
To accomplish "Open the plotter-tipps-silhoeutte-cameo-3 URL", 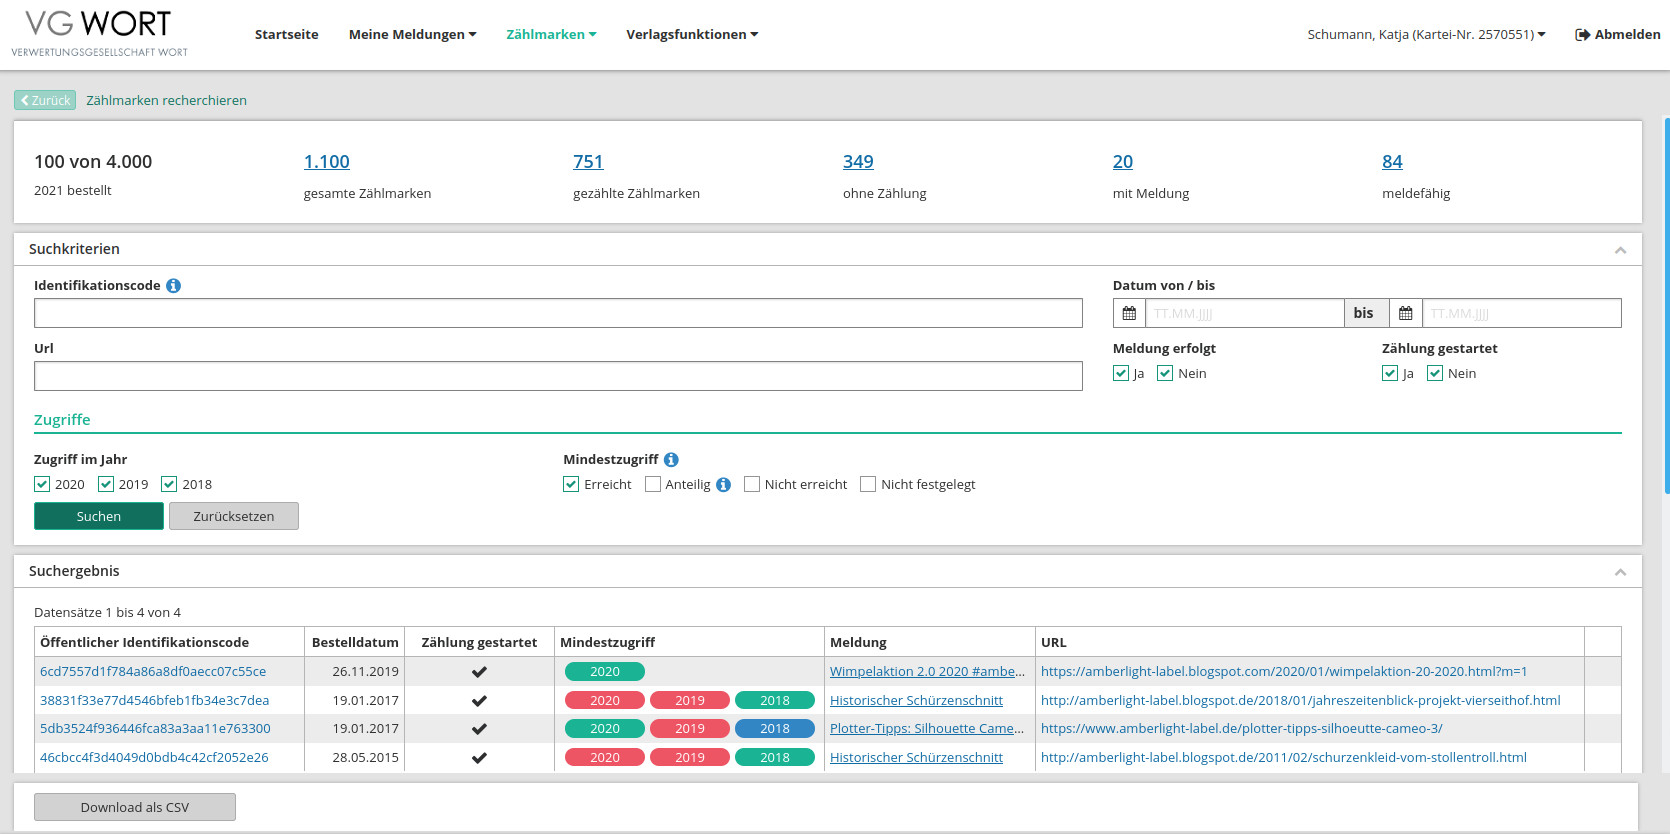I will click(x=1242, y=729).
